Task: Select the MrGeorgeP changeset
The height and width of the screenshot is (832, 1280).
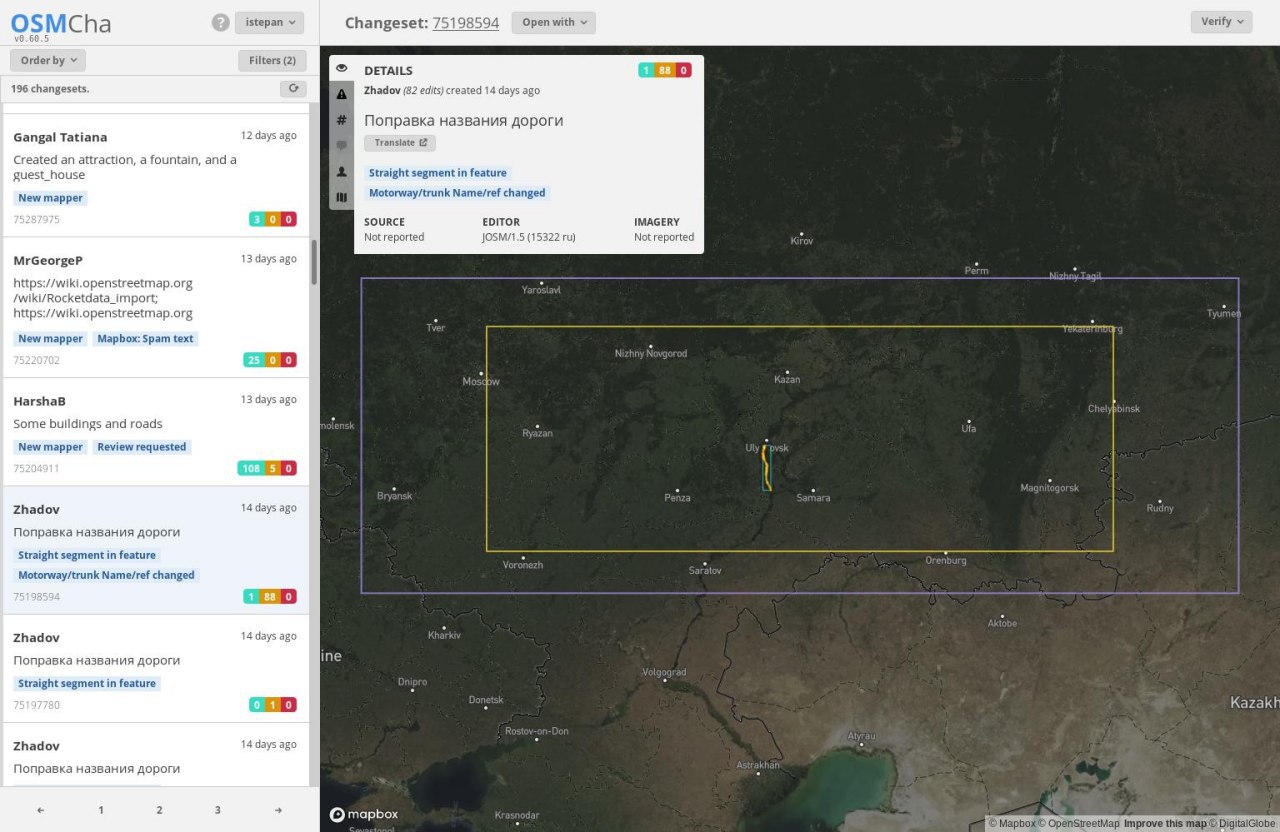Action: pyautogui.click(x=155, y=308)
